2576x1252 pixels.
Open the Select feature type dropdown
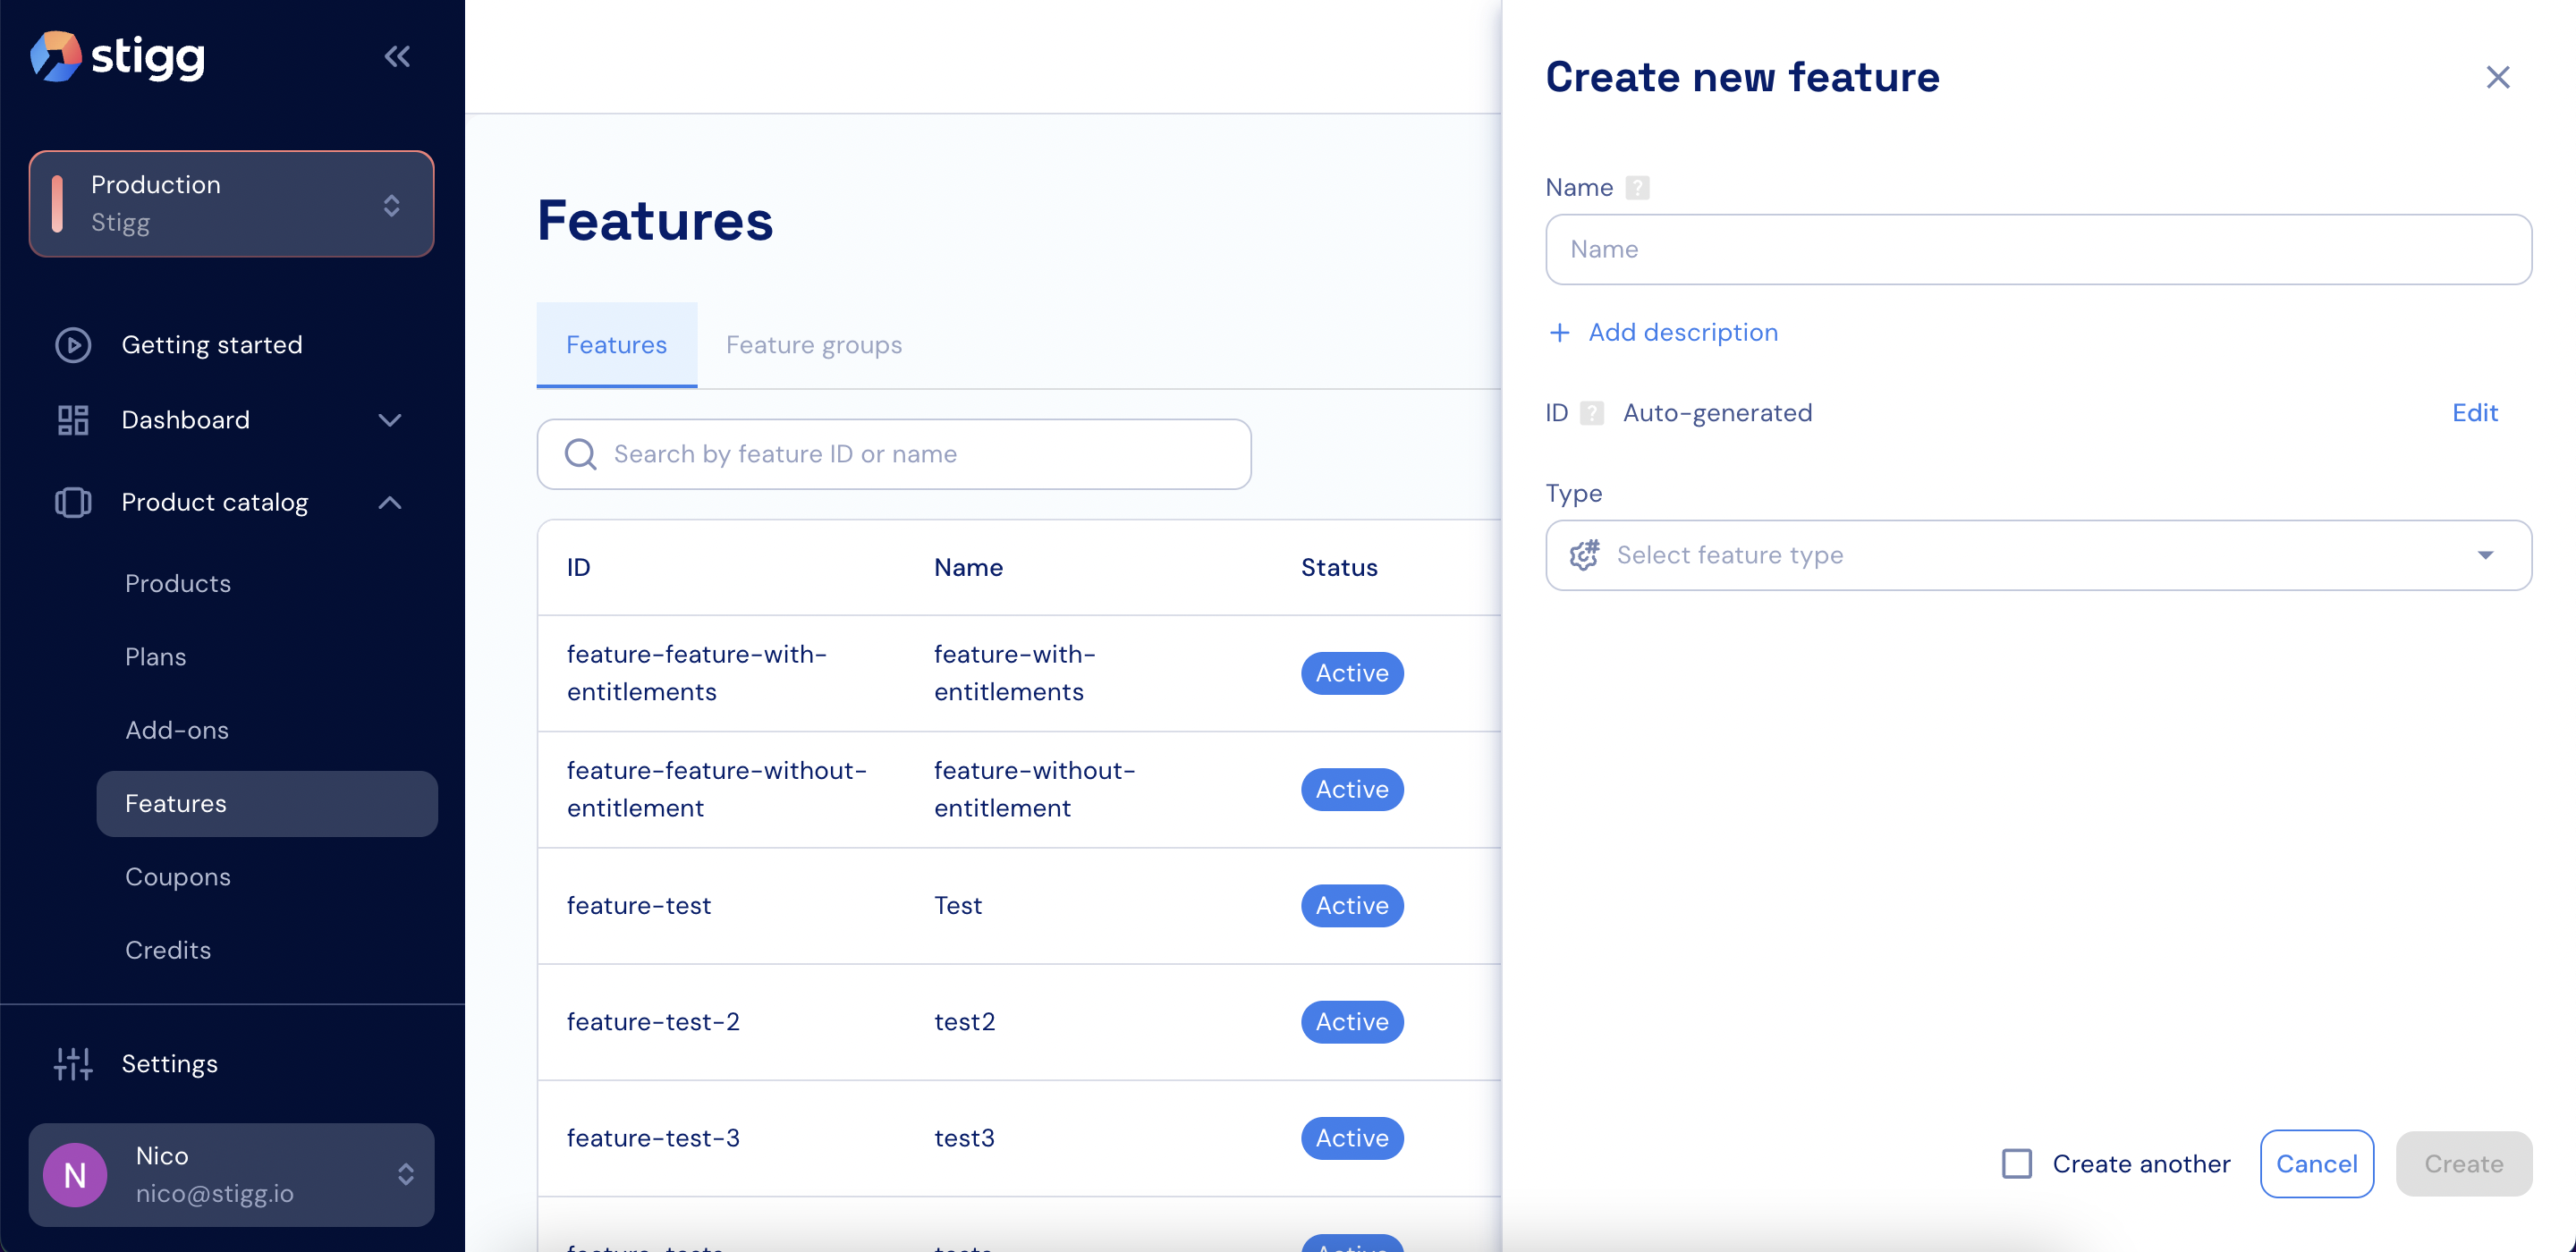2038,555
